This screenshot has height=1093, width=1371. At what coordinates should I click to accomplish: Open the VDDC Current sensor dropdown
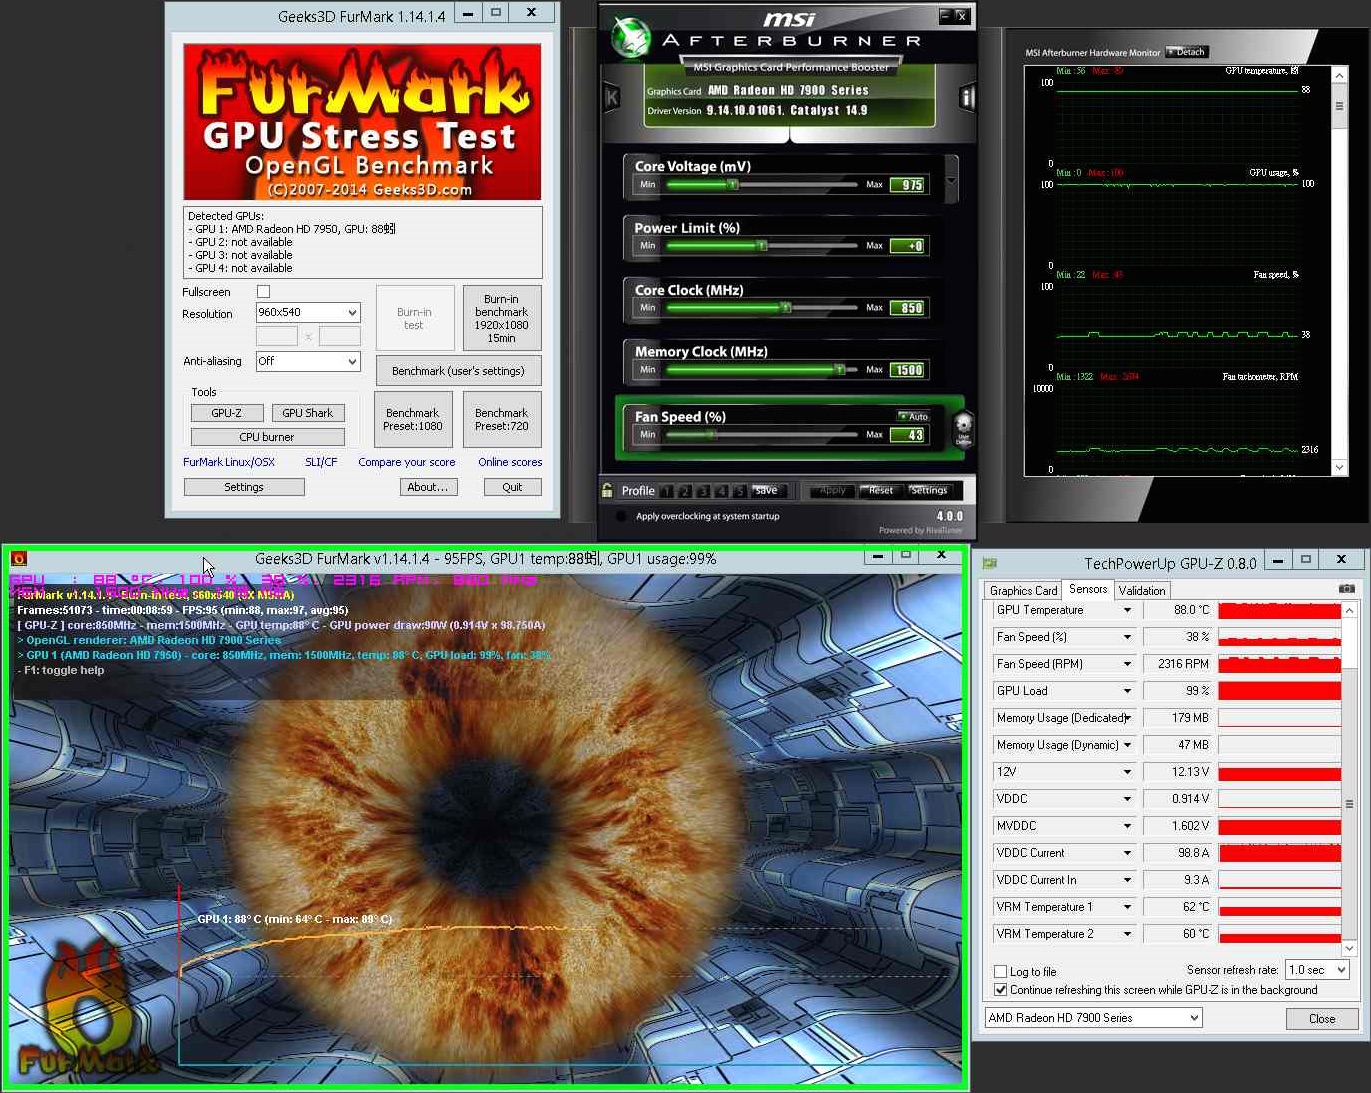pyautogui.click(x=1127, y=853)
